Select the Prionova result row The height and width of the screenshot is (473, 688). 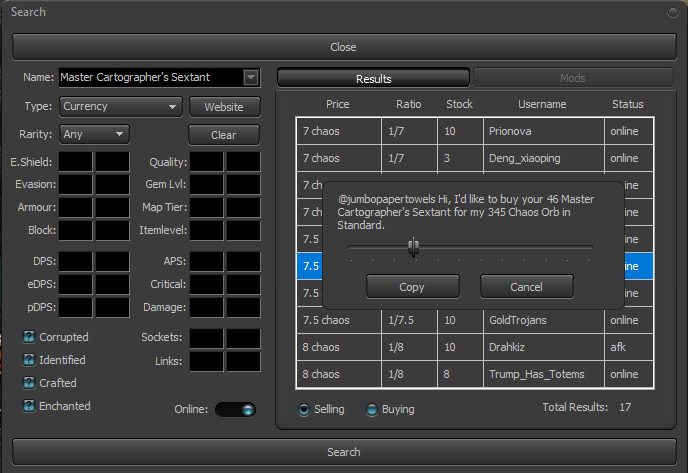tap(475, 131)
